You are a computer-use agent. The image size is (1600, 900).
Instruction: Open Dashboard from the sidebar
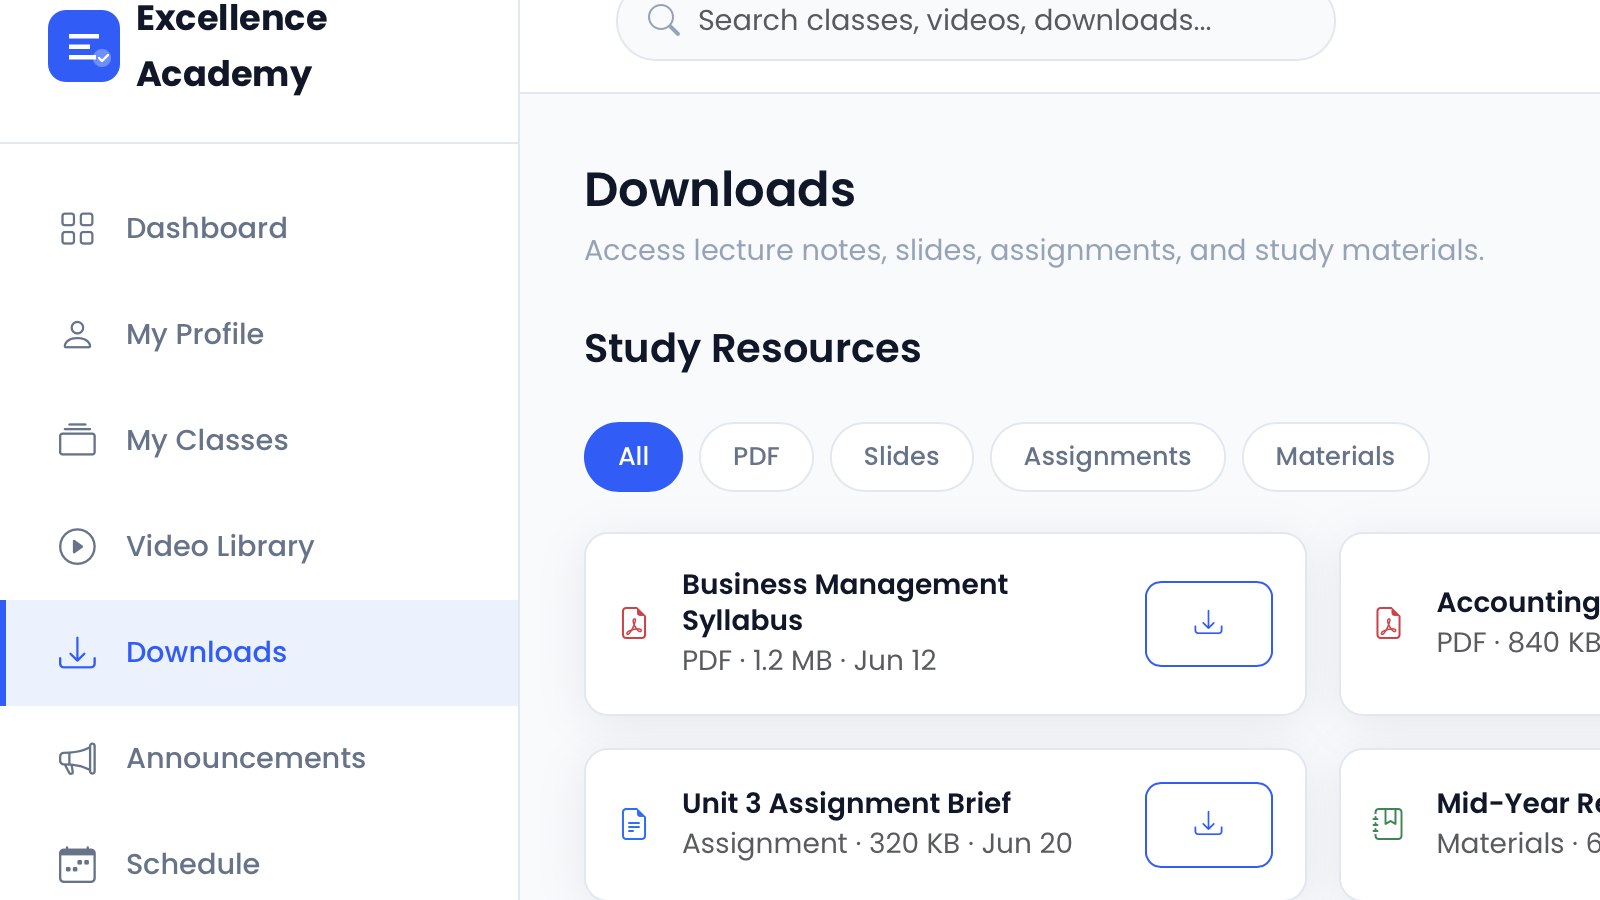pos(259,228)
